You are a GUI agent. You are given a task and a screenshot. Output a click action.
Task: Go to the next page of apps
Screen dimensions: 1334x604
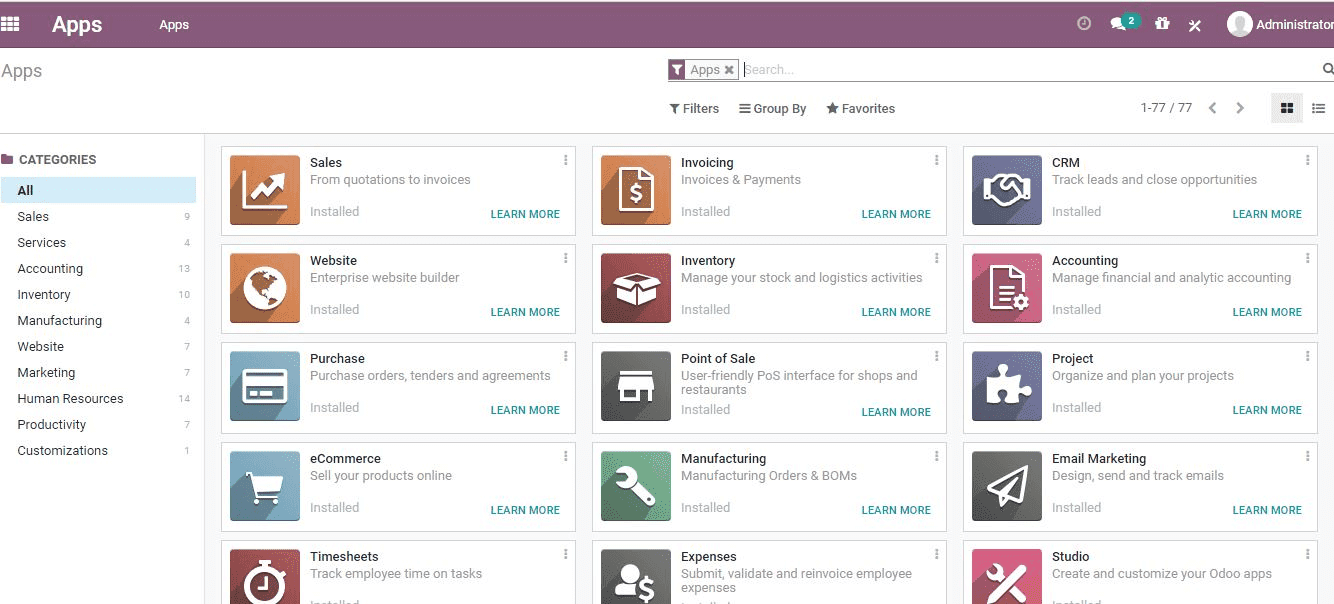tap(1240, 108)
